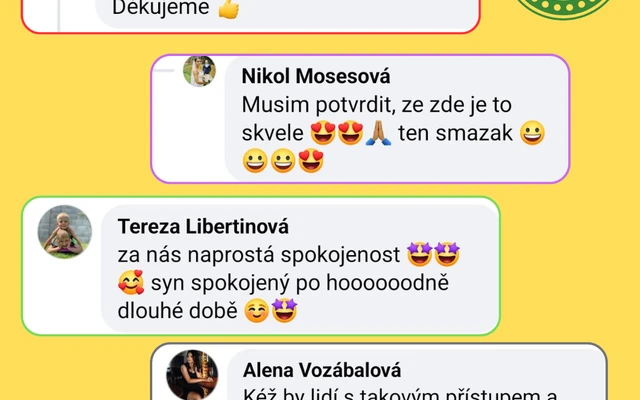This screenshot has width=640, height=400.
Task: Click the name Nikol Mosesová
Action: (x=316, y=76)
